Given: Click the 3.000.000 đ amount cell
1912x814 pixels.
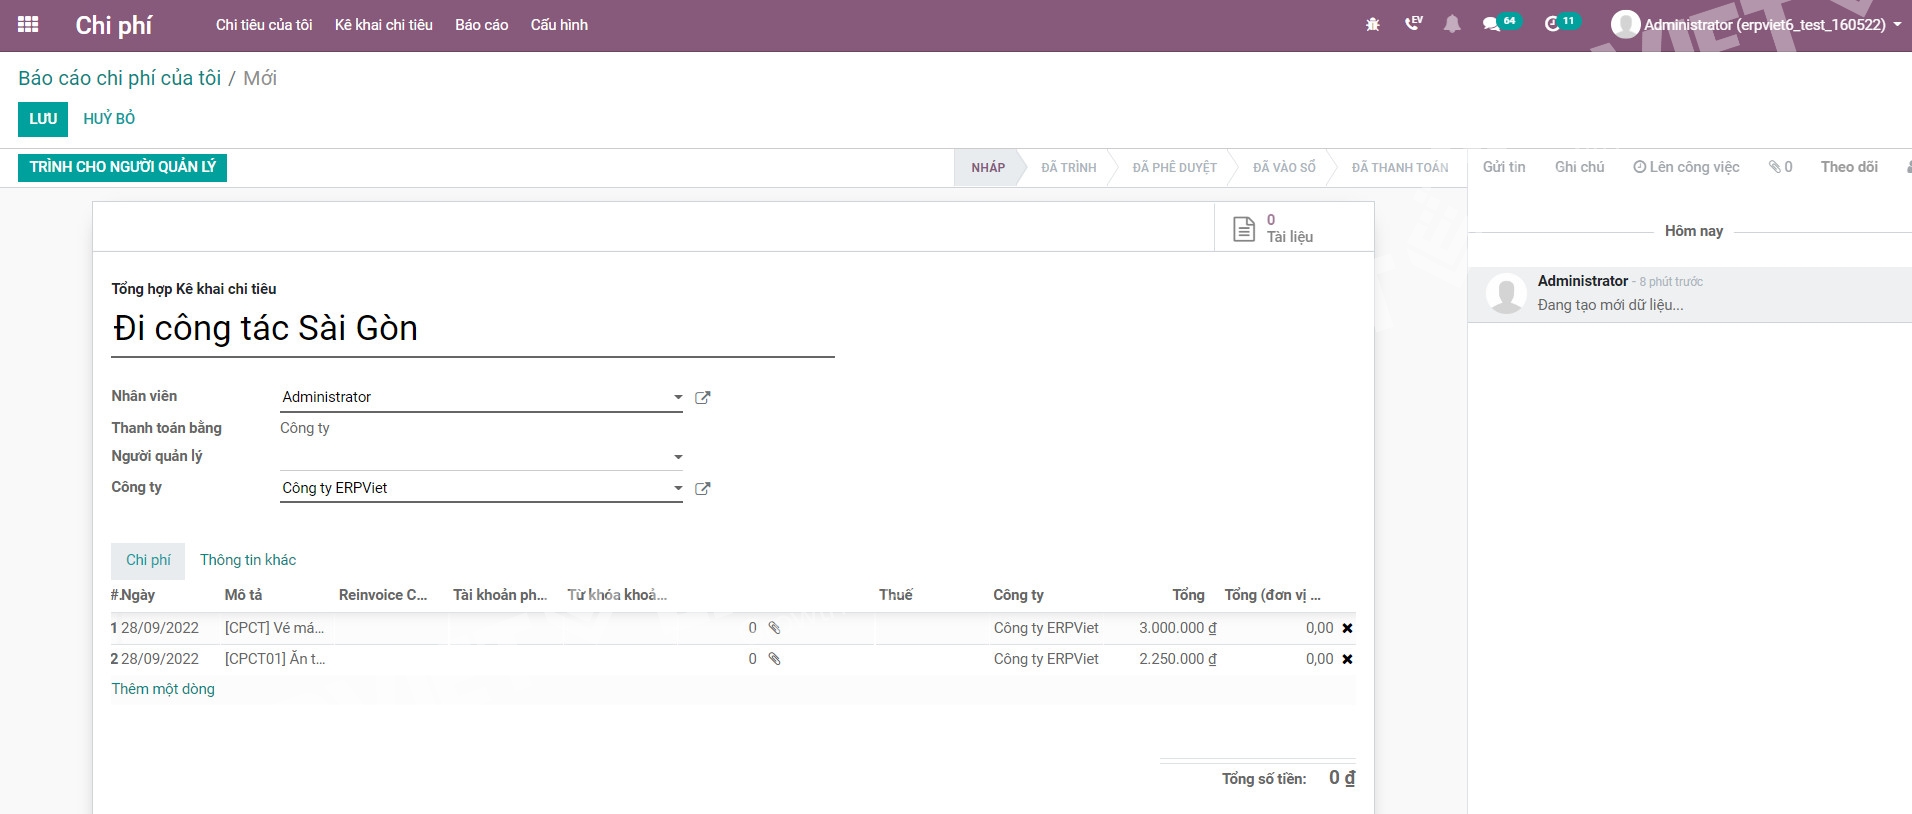Looking at the screenshot, I should pyautogui.click(x=1177, y=628).
